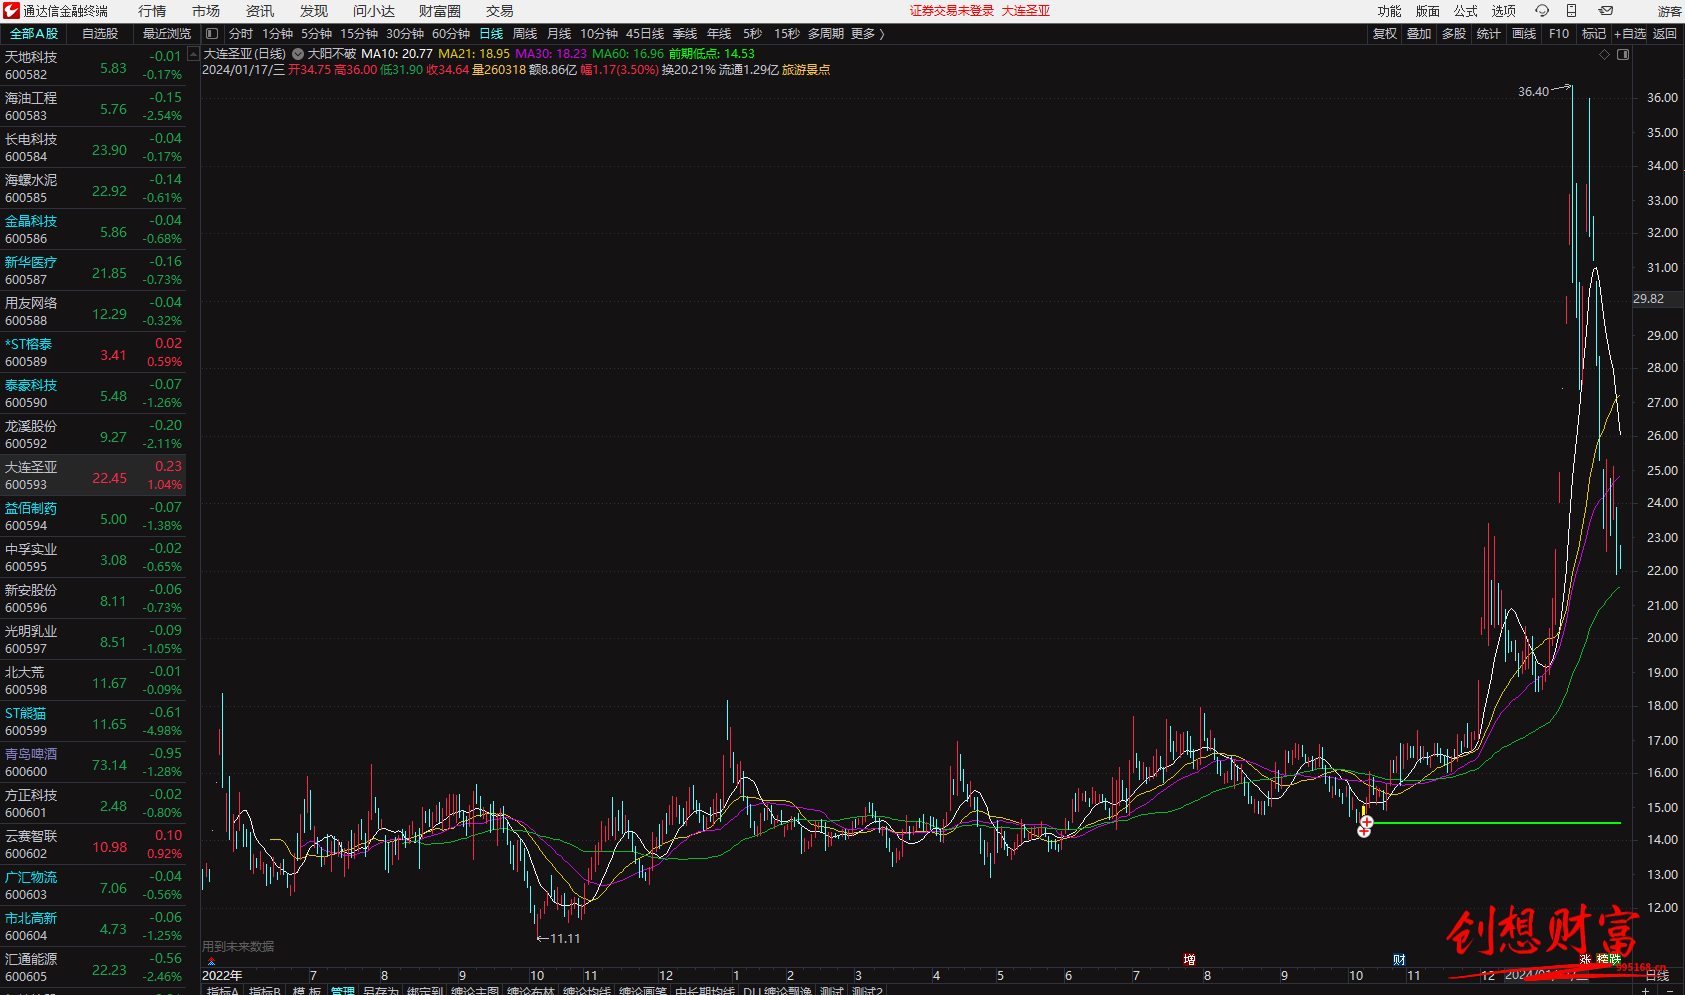
Task: Open the 问小达 menu
Action: (x=374, y=11)
